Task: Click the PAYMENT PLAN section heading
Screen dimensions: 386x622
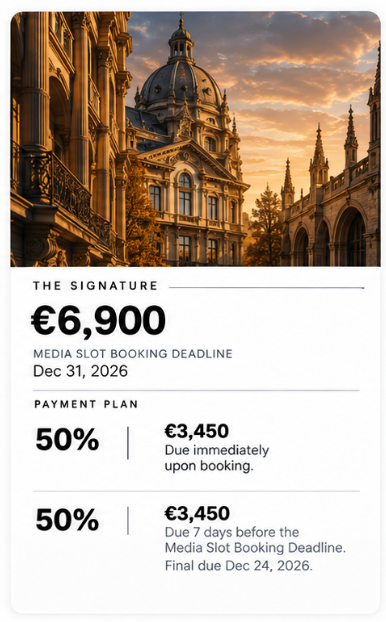Action: [86, 404]
